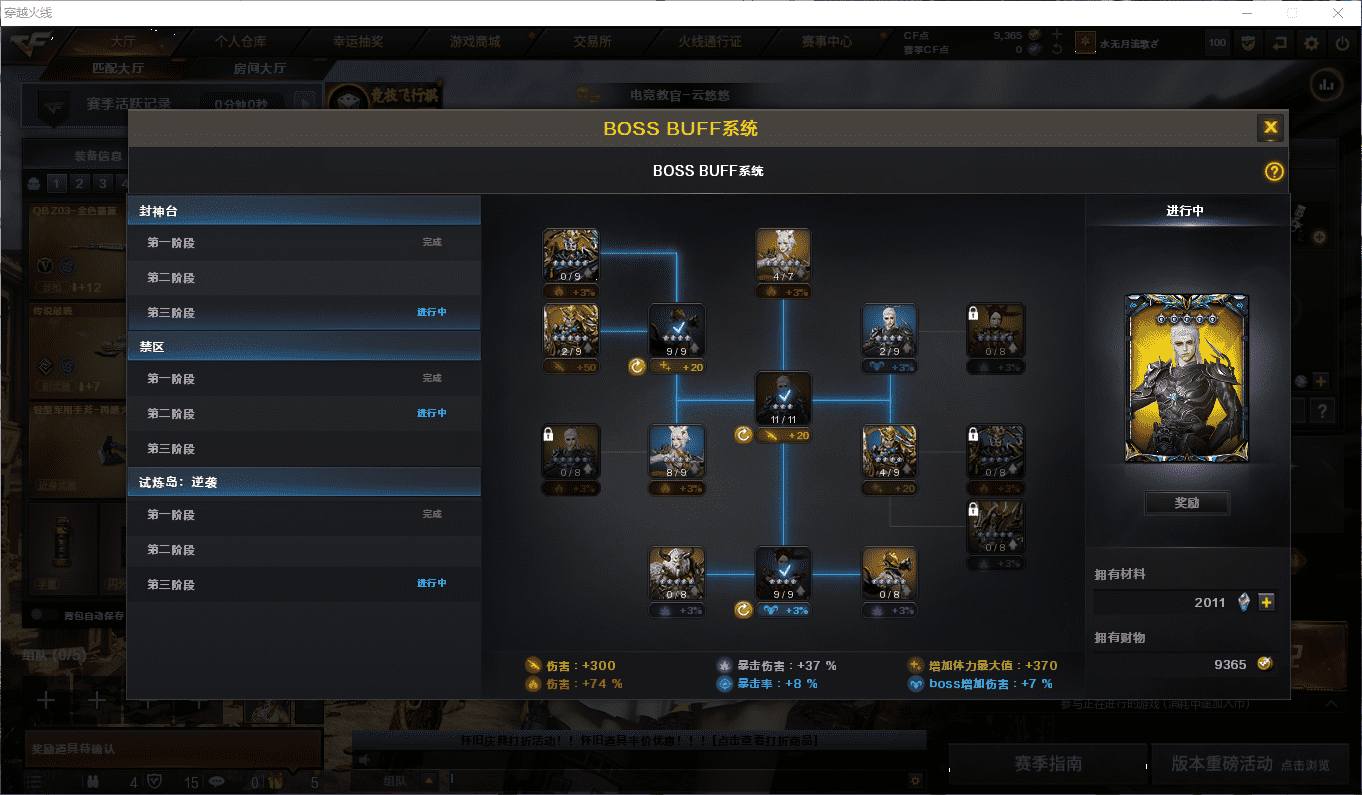Image resolution: width=1362 pixels, height=795 pixels.
Task: Select the 9/9 node with +20 bonus
Action: 677,332
